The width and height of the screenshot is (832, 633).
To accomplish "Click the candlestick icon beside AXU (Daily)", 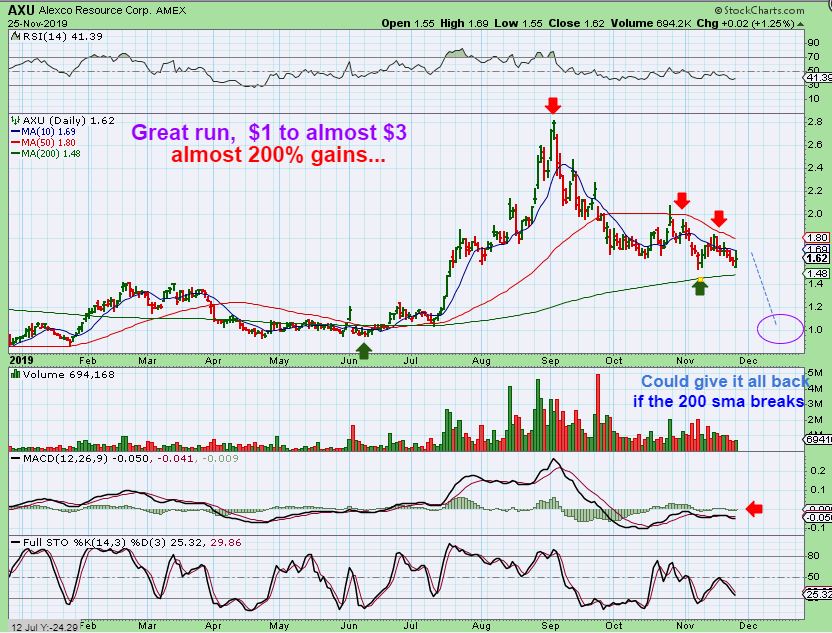I will [x=15, y=120].
